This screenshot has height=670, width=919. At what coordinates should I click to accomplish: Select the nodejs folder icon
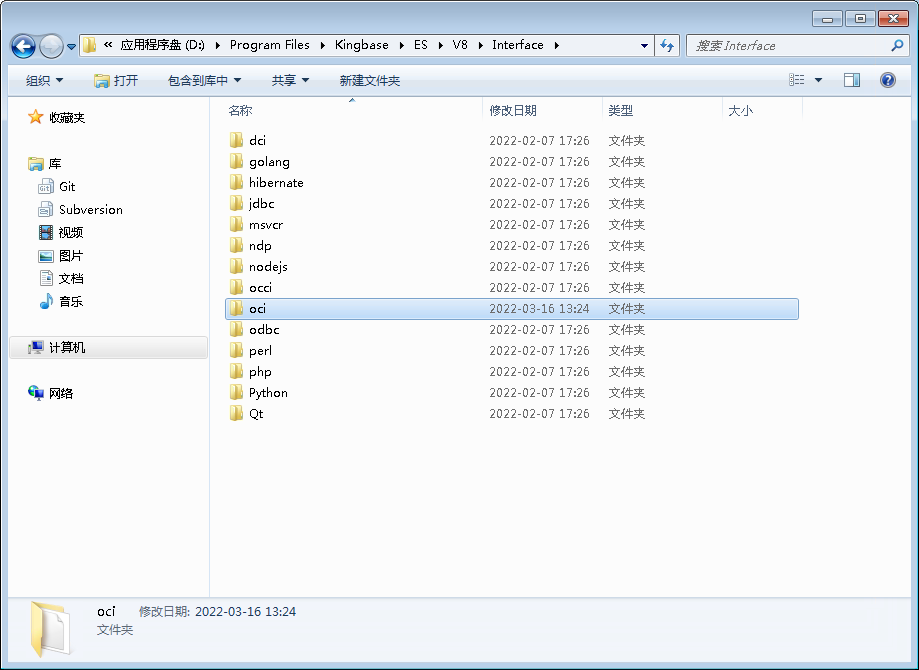coord(236,267)
